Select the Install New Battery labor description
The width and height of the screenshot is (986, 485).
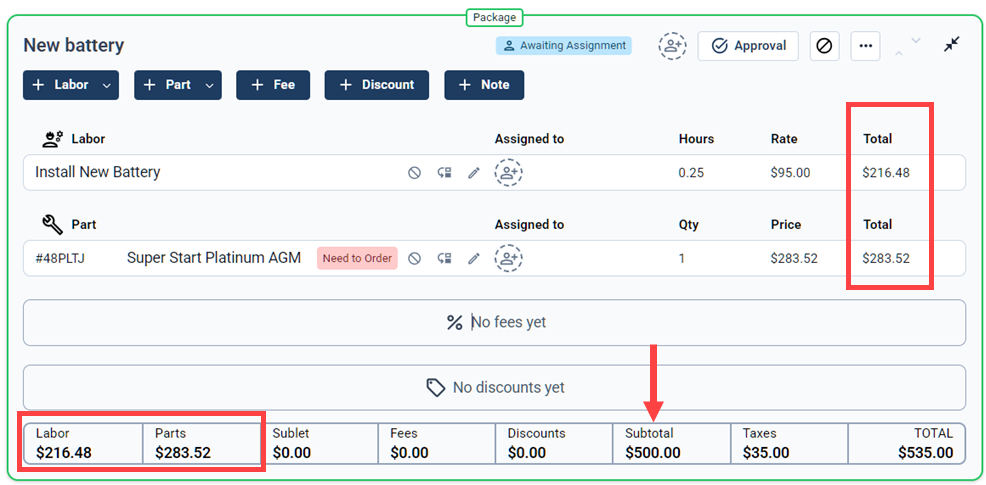pyautogui.click(x=97, y=172)
